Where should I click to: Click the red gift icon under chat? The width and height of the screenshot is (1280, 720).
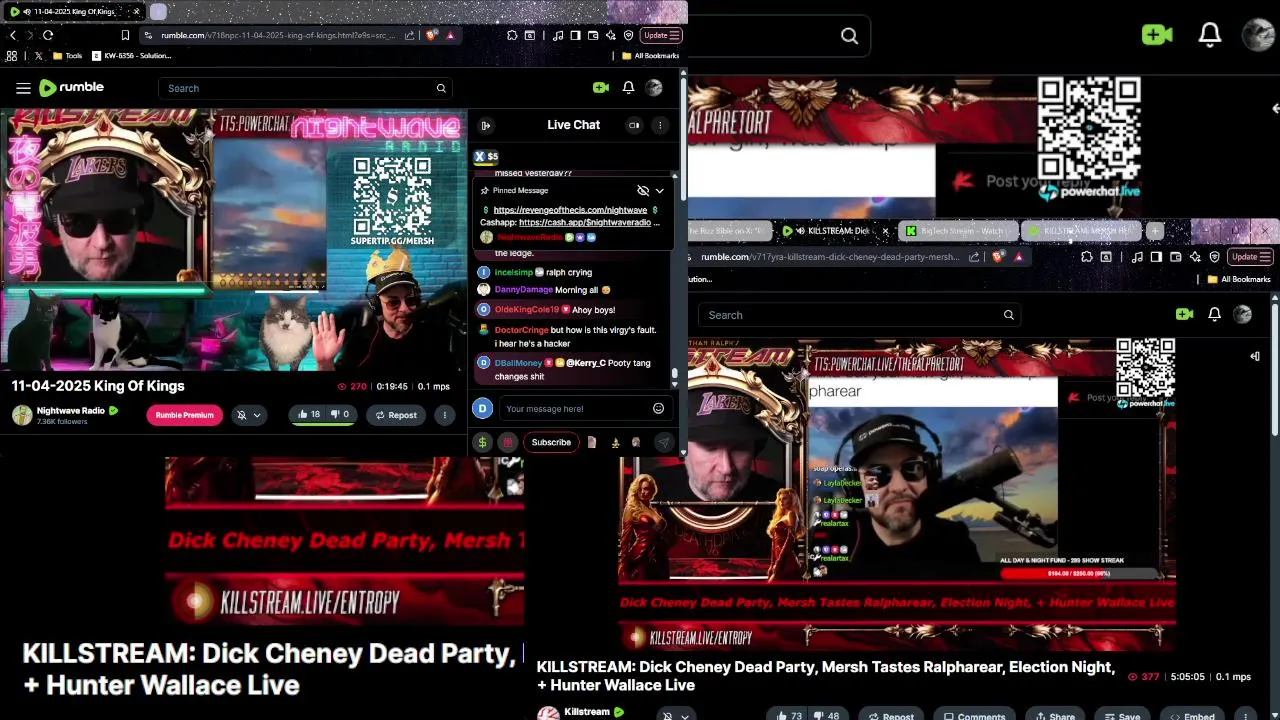click(508, 442)
